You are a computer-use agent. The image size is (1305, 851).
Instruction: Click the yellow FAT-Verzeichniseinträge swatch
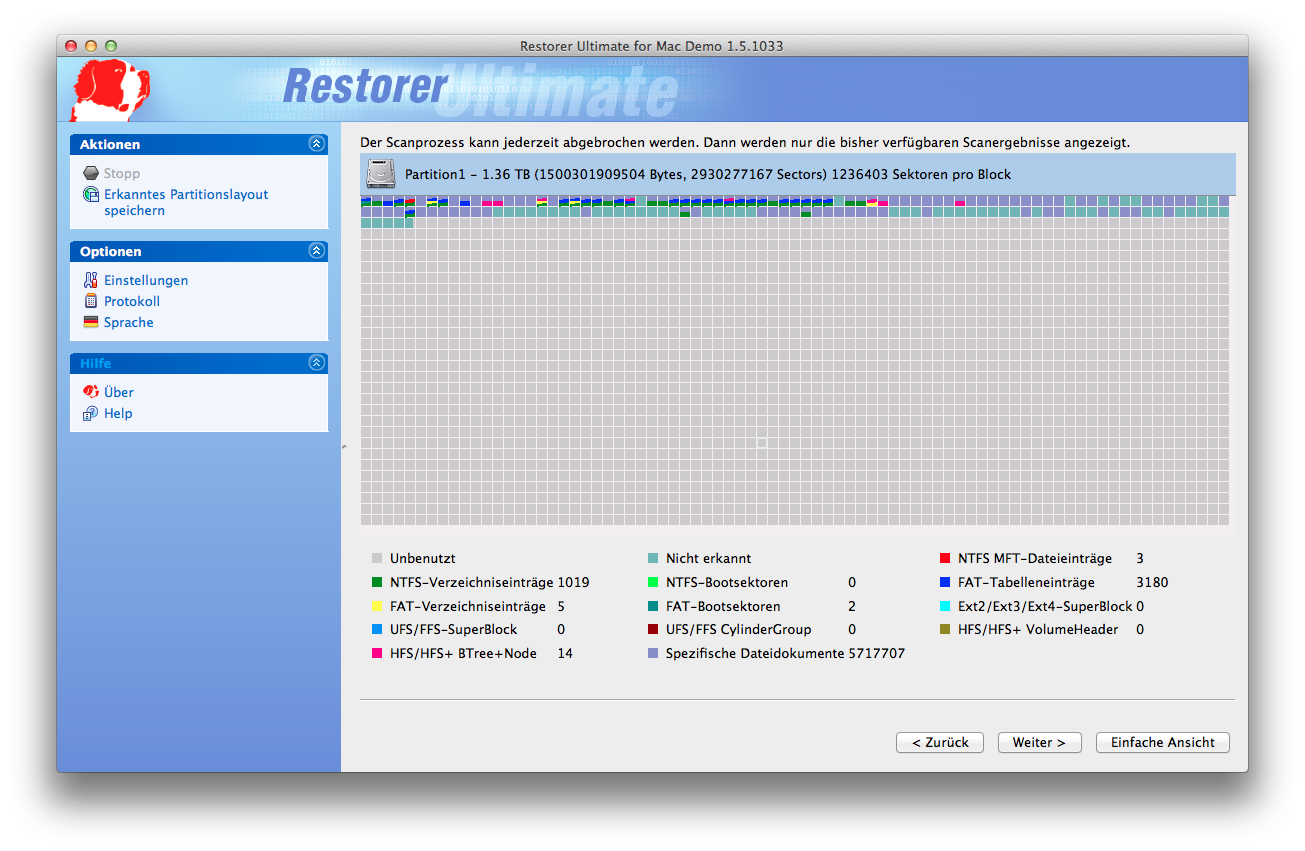[x=377, y=606]
